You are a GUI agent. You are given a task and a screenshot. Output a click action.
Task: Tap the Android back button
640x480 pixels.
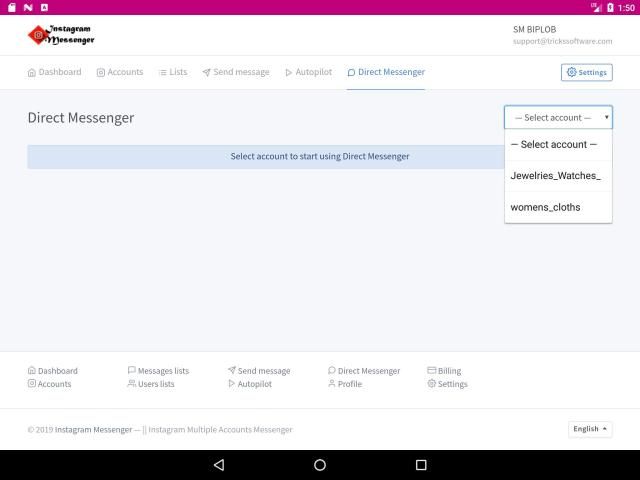pos(219,465)
